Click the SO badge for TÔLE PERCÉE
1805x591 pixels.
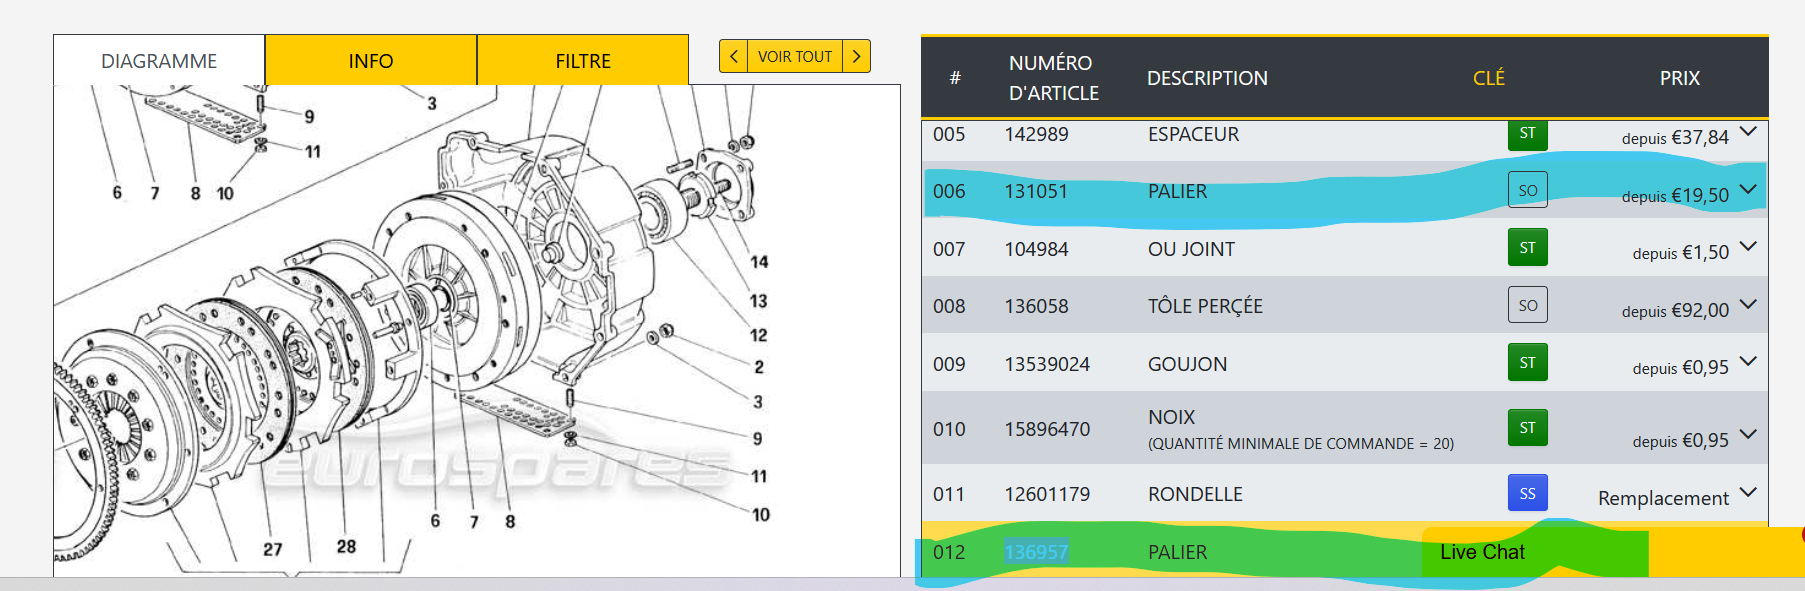click(x=1527, y=305)
